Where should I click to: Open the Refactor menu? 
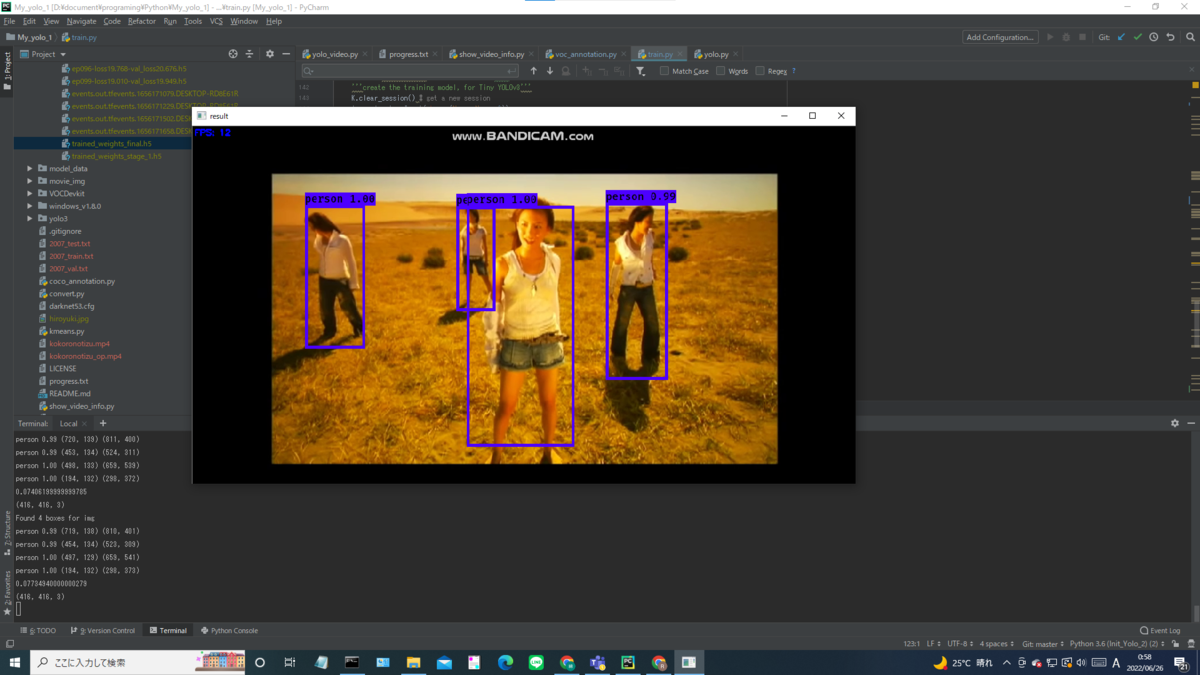pos(141,21)
